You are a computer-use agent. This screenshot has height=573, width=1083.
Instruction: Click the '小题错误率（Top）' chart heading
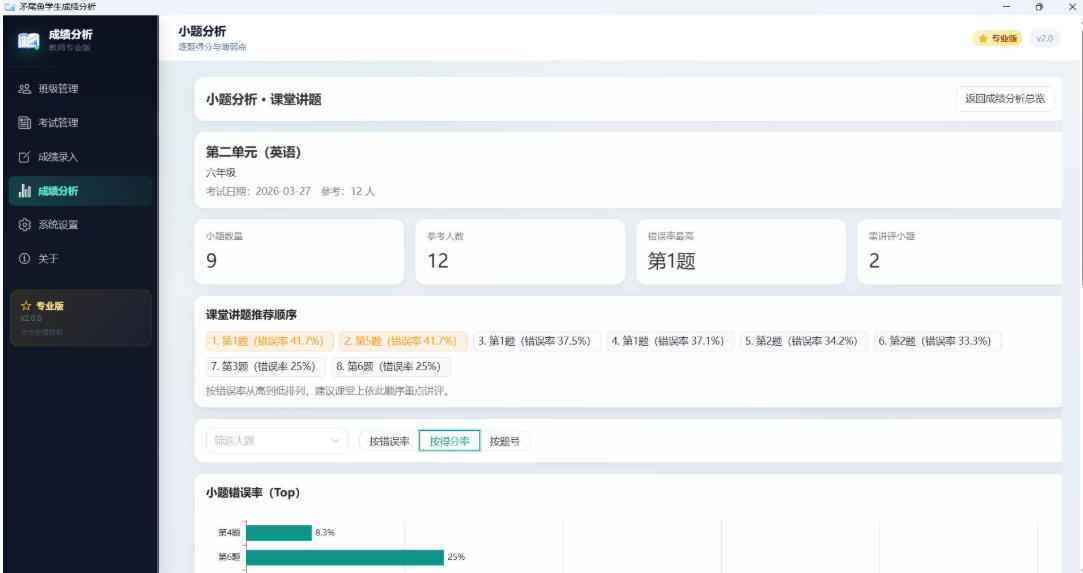tap(253, 493)
